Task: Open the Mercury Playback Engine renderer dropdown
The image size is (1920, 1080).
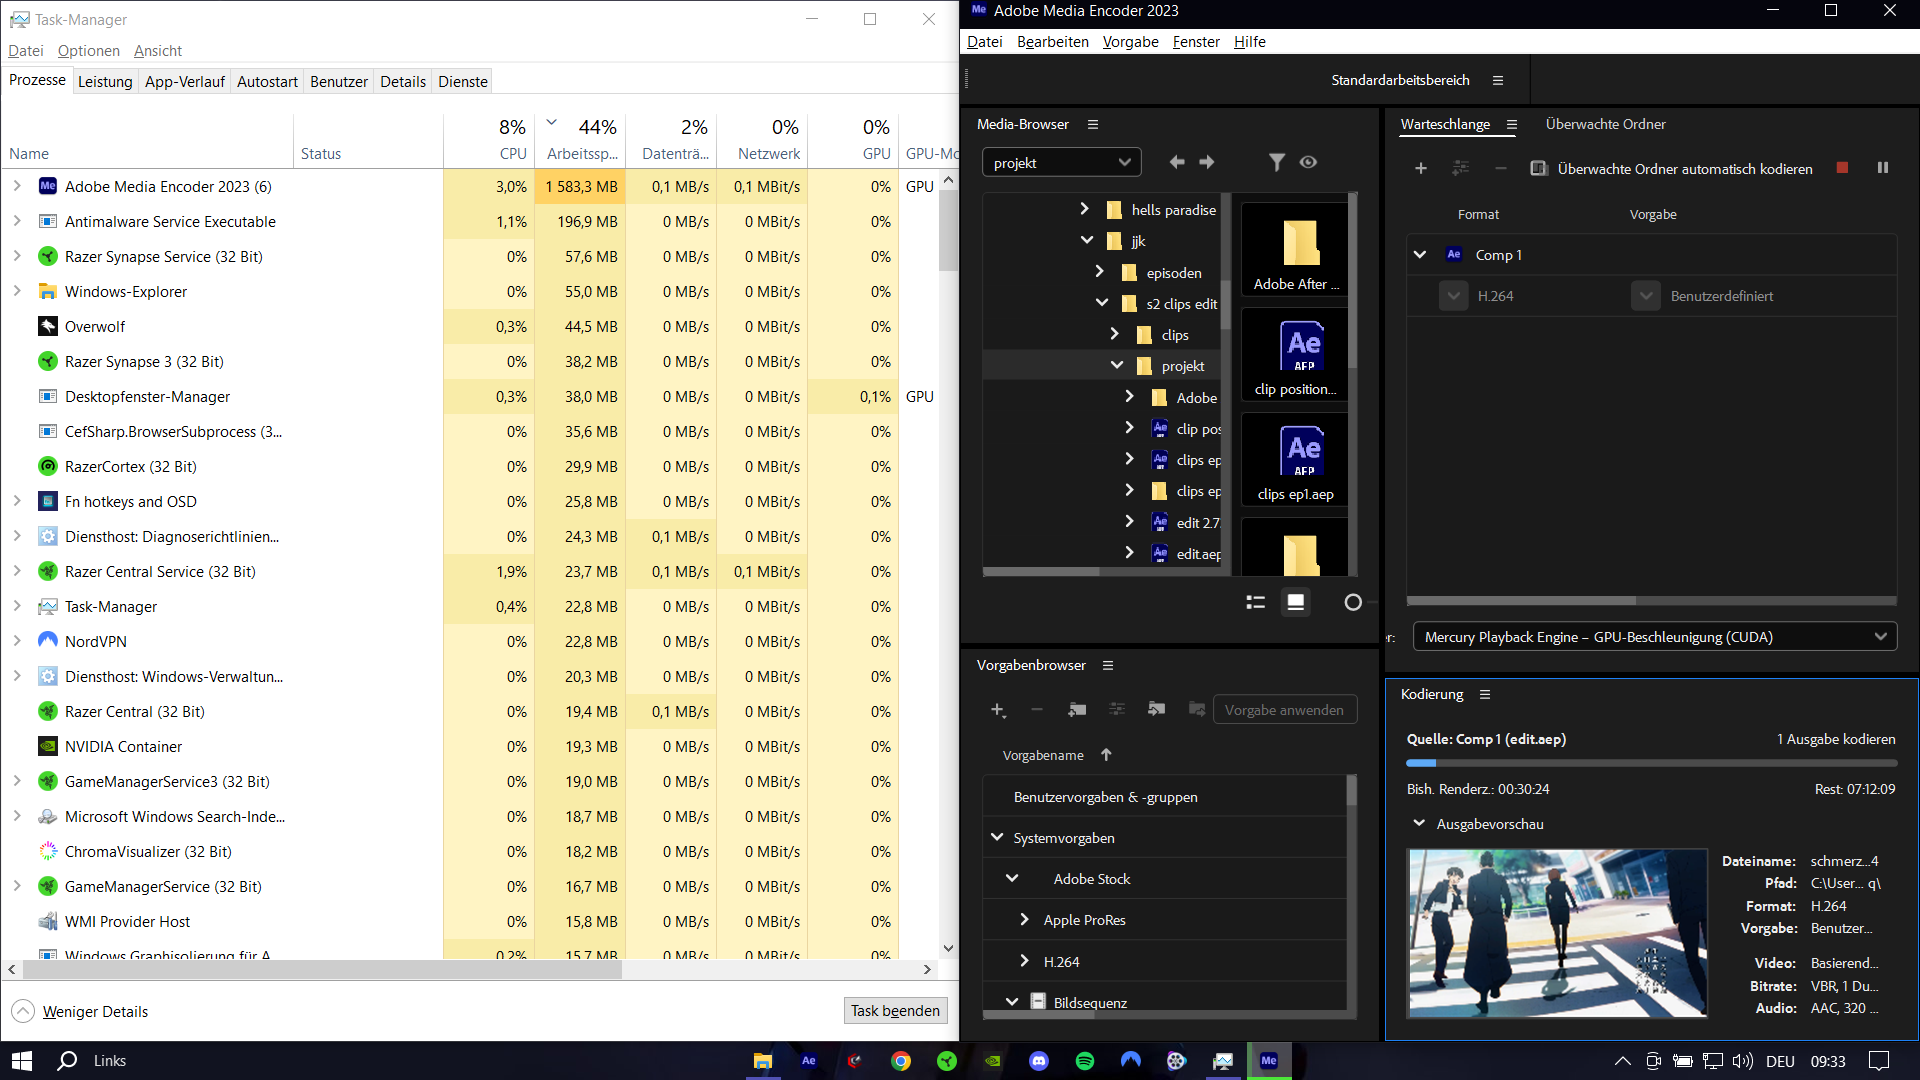Action: 1655,637
